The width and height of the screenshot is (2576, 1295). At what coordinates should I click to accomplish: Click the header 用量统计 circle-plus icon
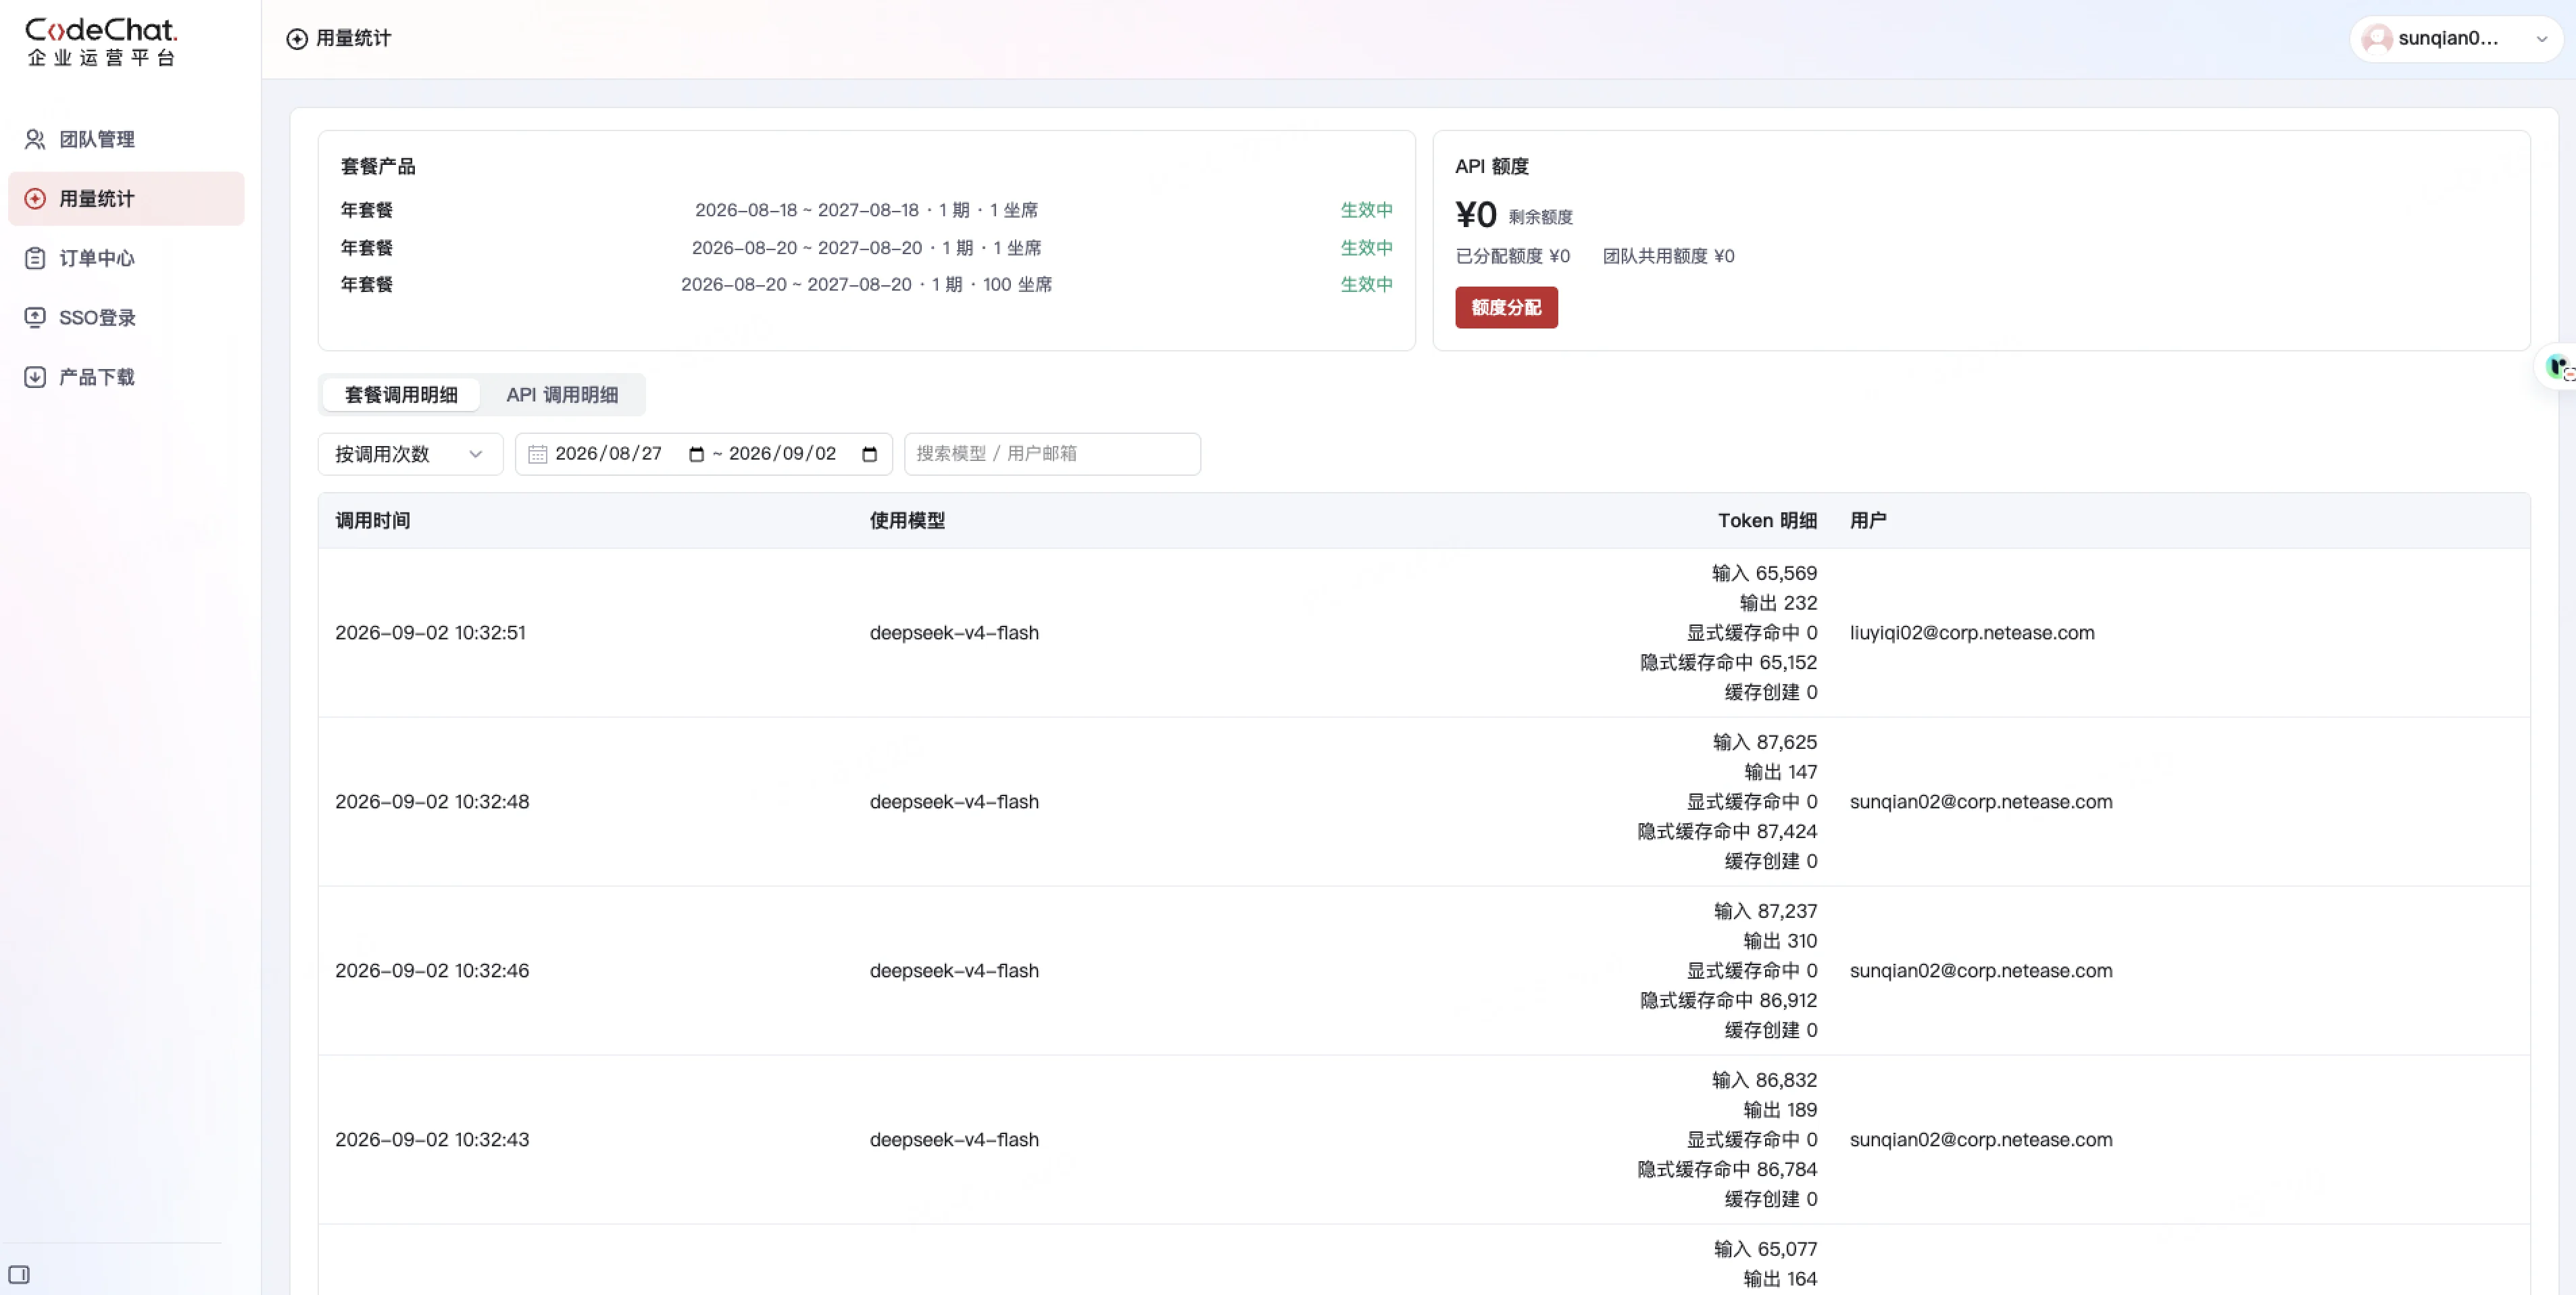297,39
